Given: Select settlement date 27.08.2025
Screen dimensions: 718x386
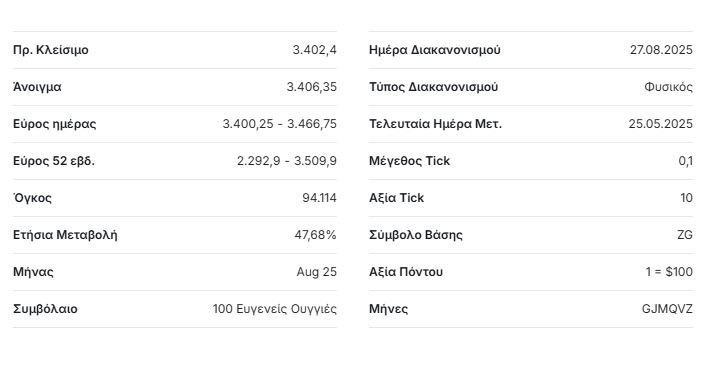Looking at the screenshot, I should (661, 50).
